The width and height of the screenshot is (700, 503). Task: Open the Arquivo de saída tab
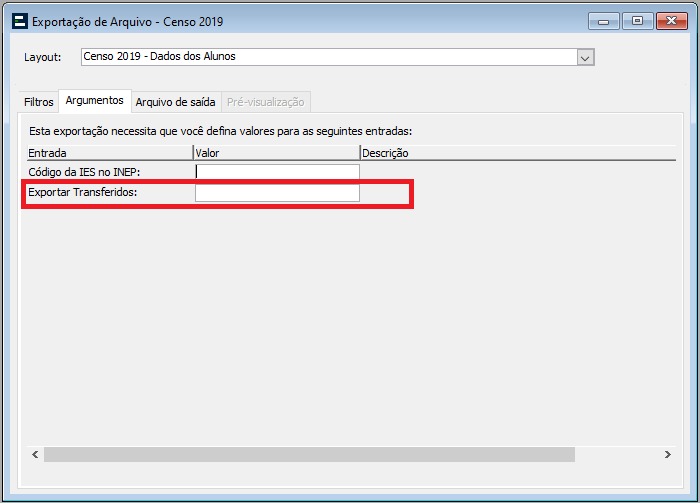point(175,102)
